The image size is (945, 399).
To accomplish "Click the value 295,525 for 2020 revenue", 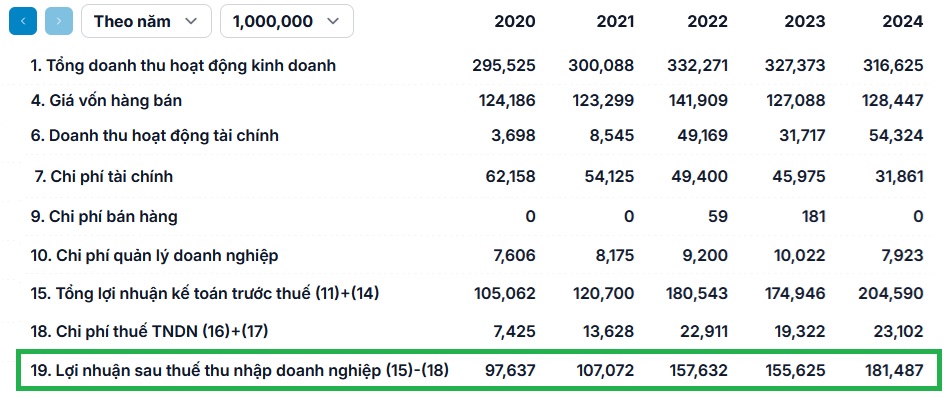I will tap(504, 65).
